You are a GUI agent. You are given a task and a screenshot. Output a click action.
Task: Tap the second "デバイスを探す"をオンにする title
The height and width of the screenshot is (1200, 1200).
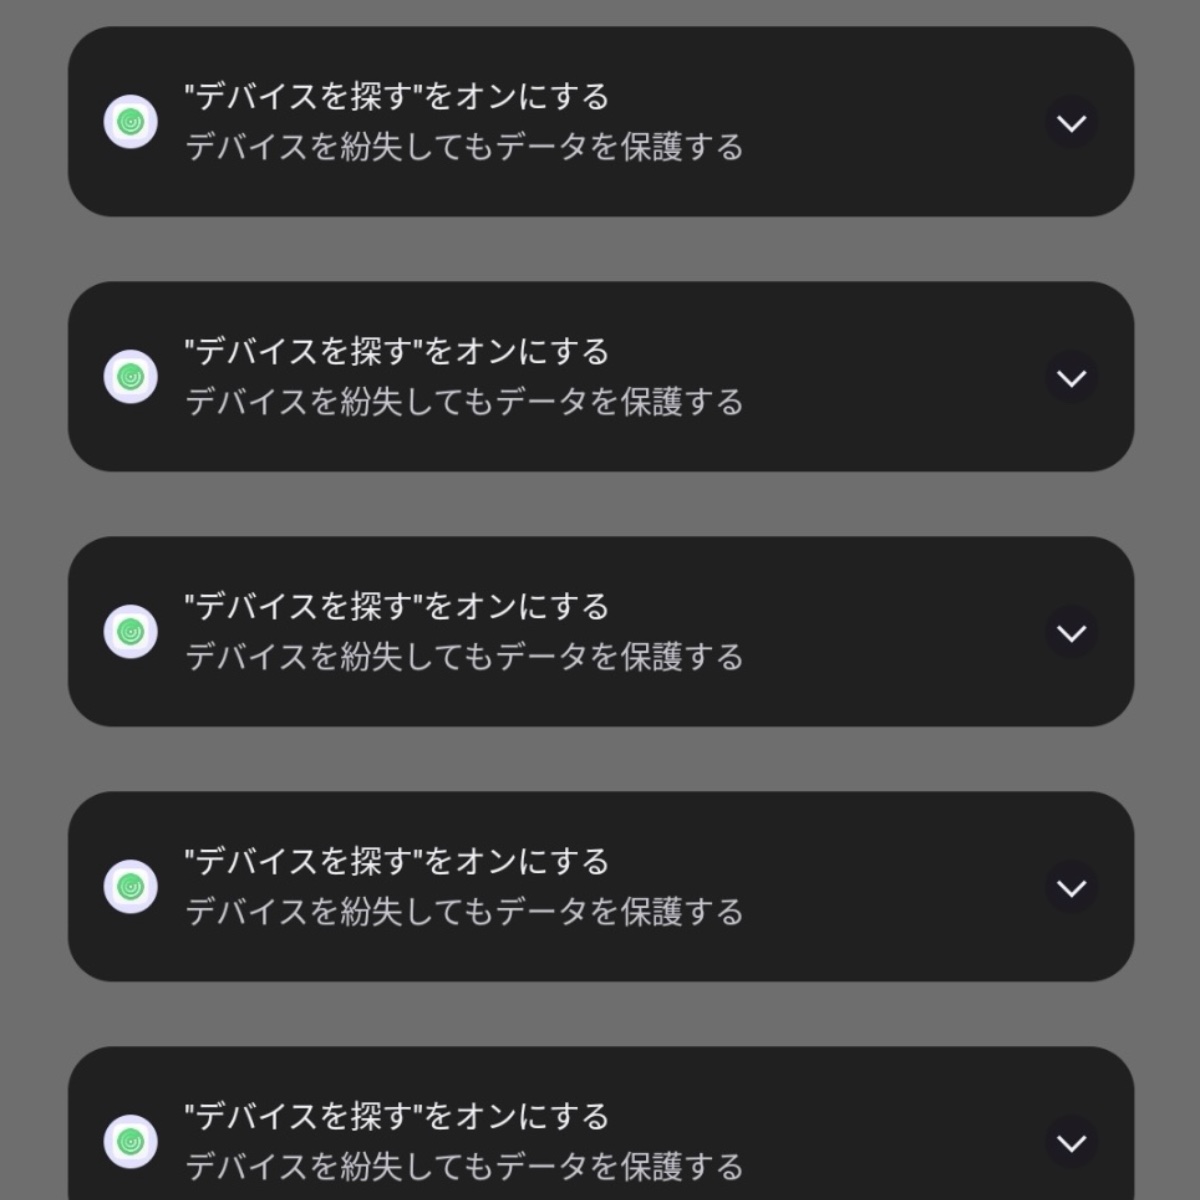397,352
